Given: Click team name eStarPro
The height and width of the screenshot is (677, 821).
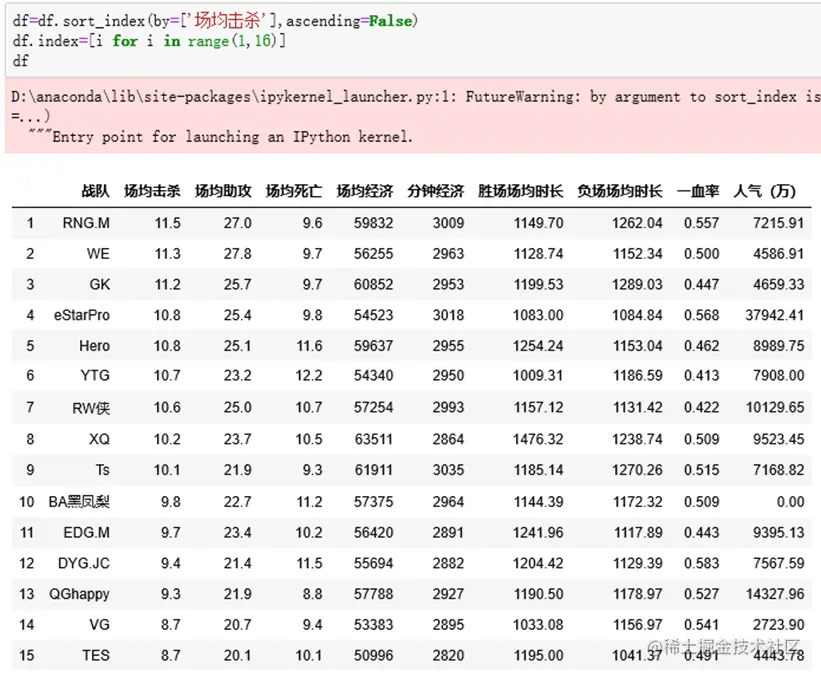Looking at the screenshot, I should coord(82,315).
